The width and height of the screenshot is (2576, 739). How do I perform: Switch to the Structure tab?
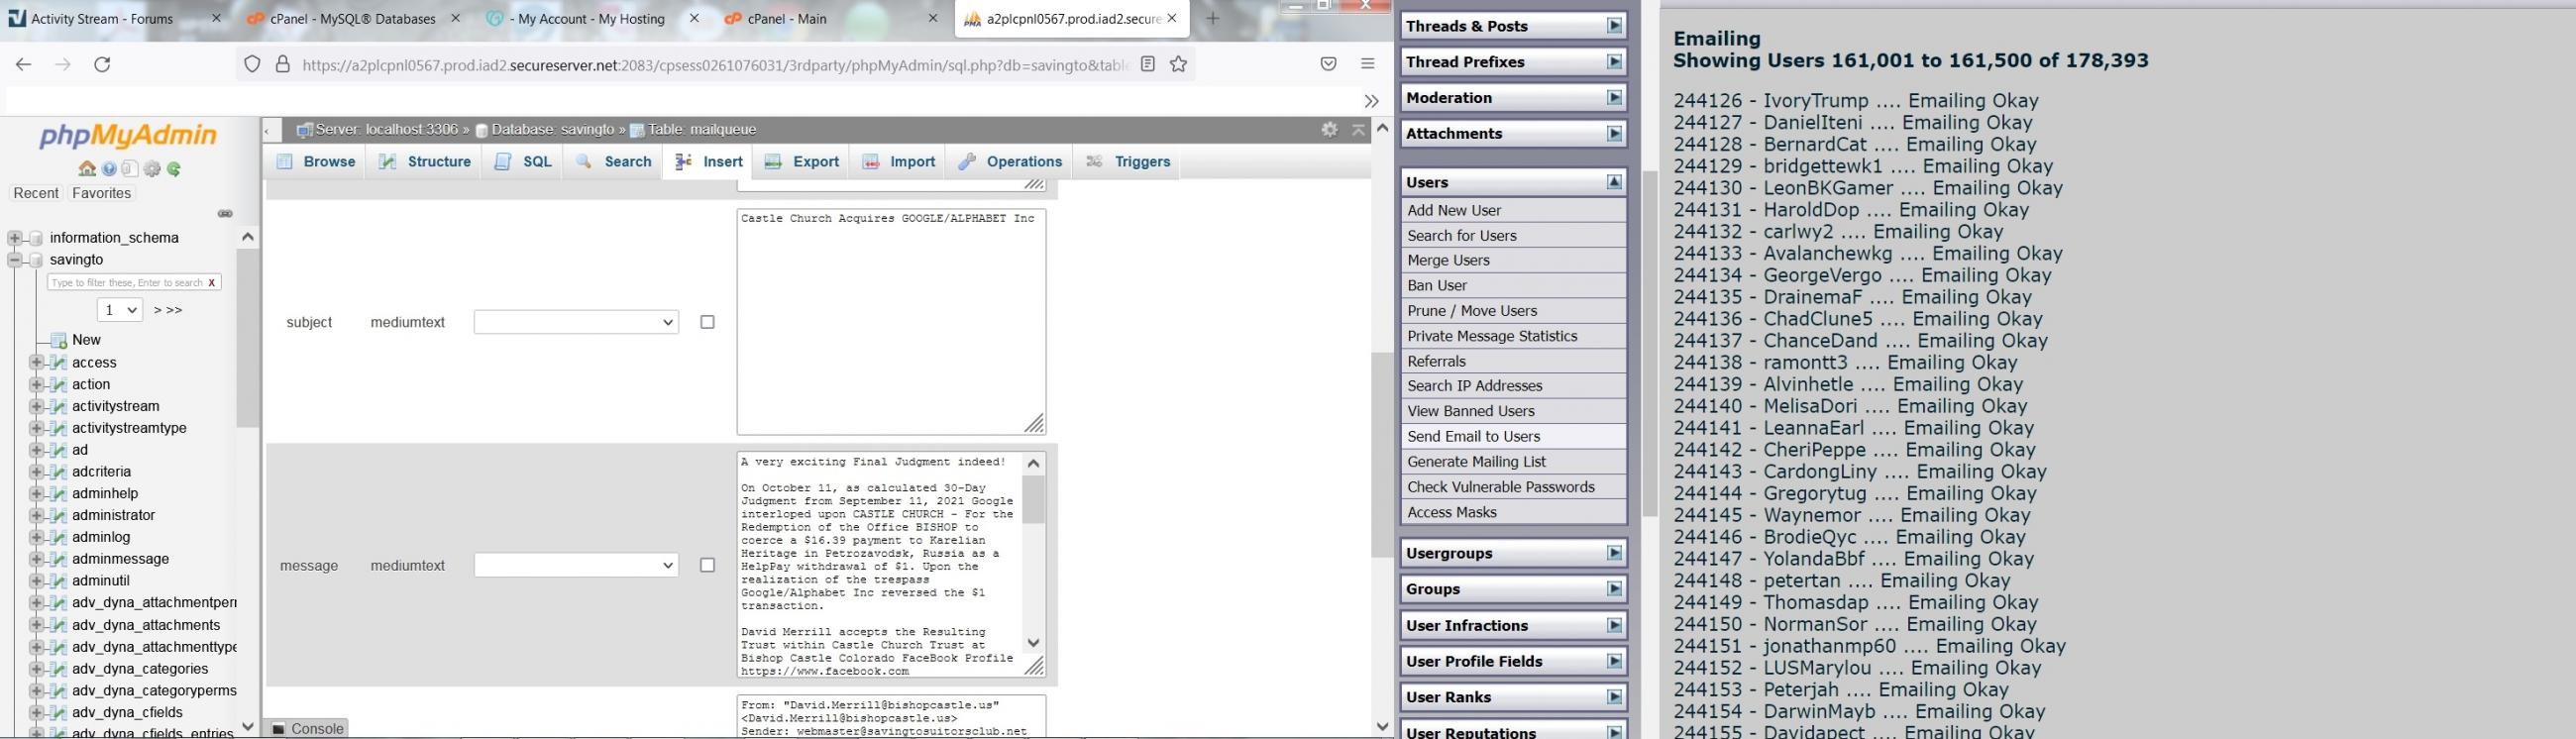425,162
